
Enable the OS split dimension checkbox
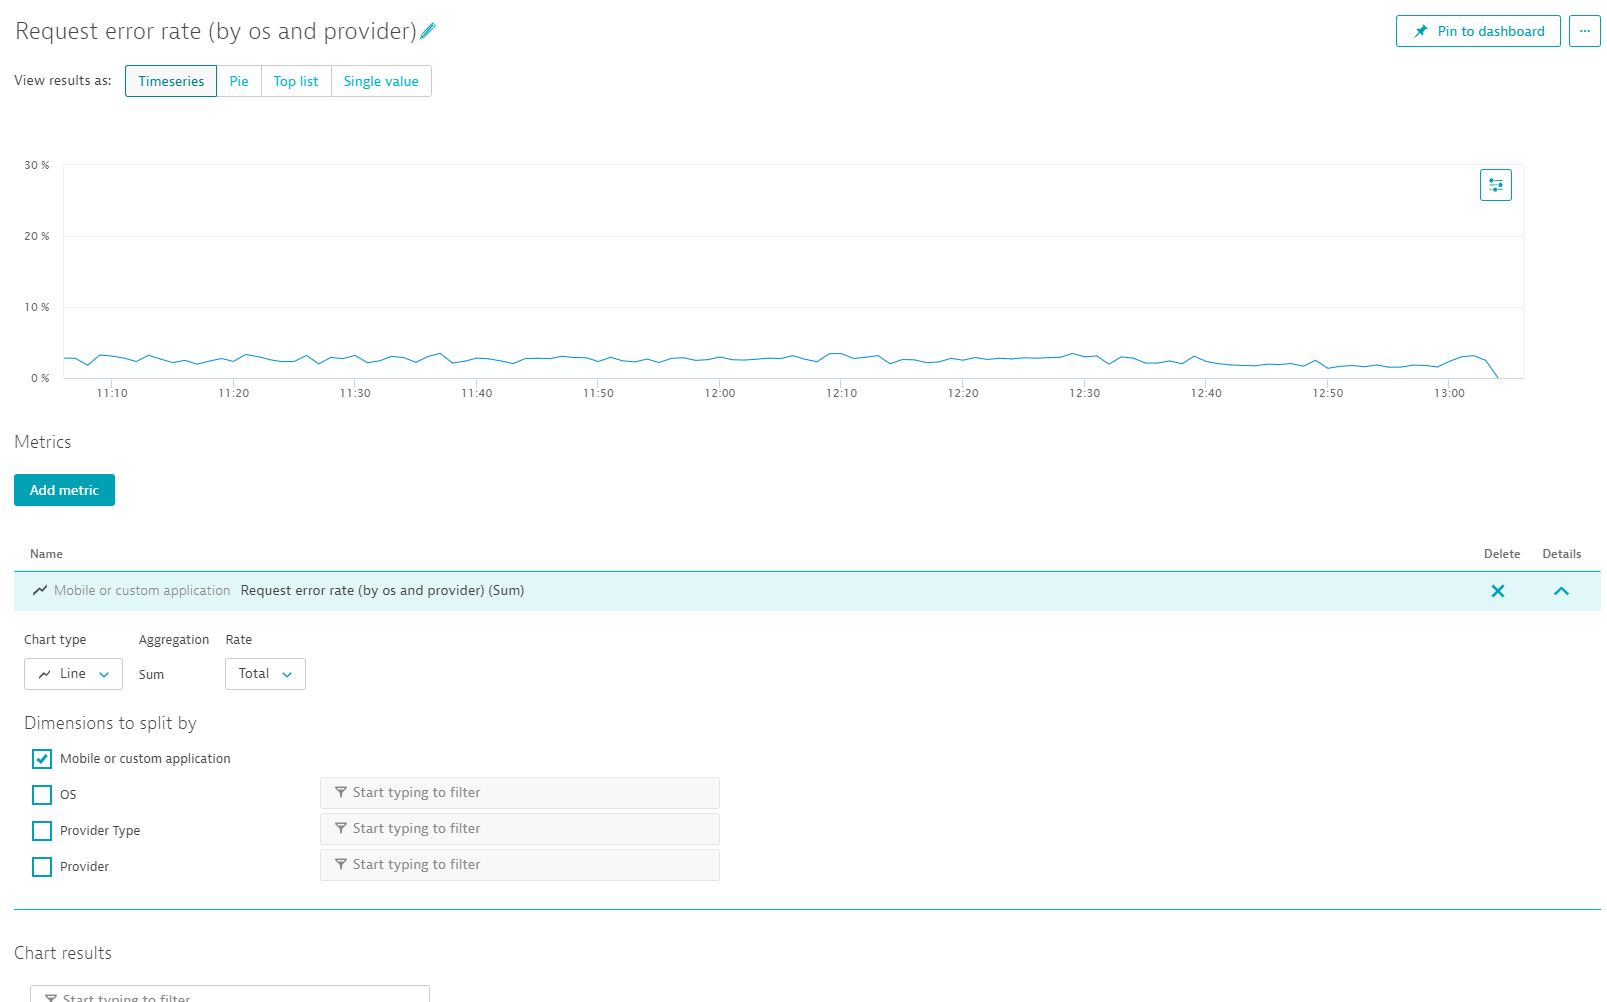[x=42, y=795]
